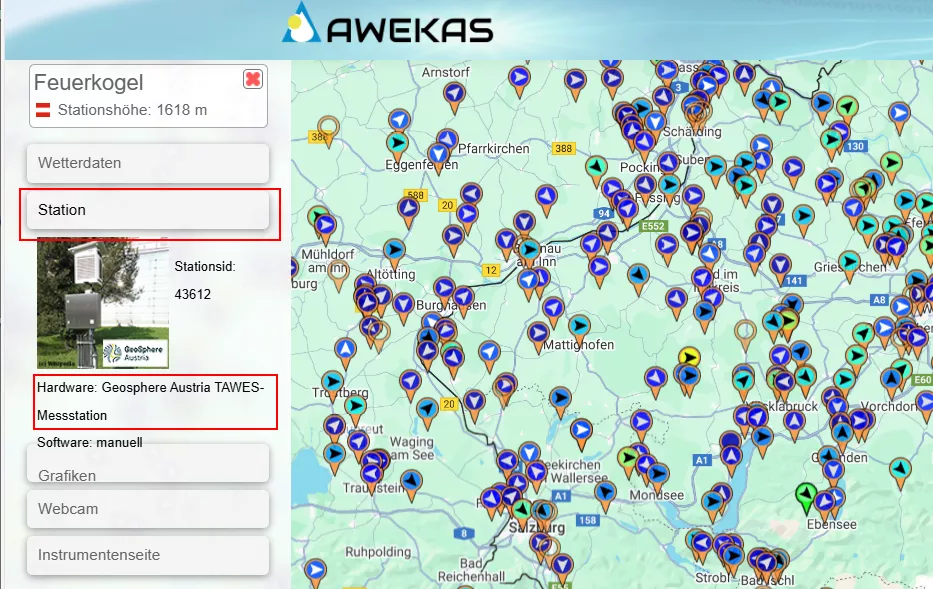Select the Hardware: Geosphere Austria TAWES-Messstation text

click(151, 402)
